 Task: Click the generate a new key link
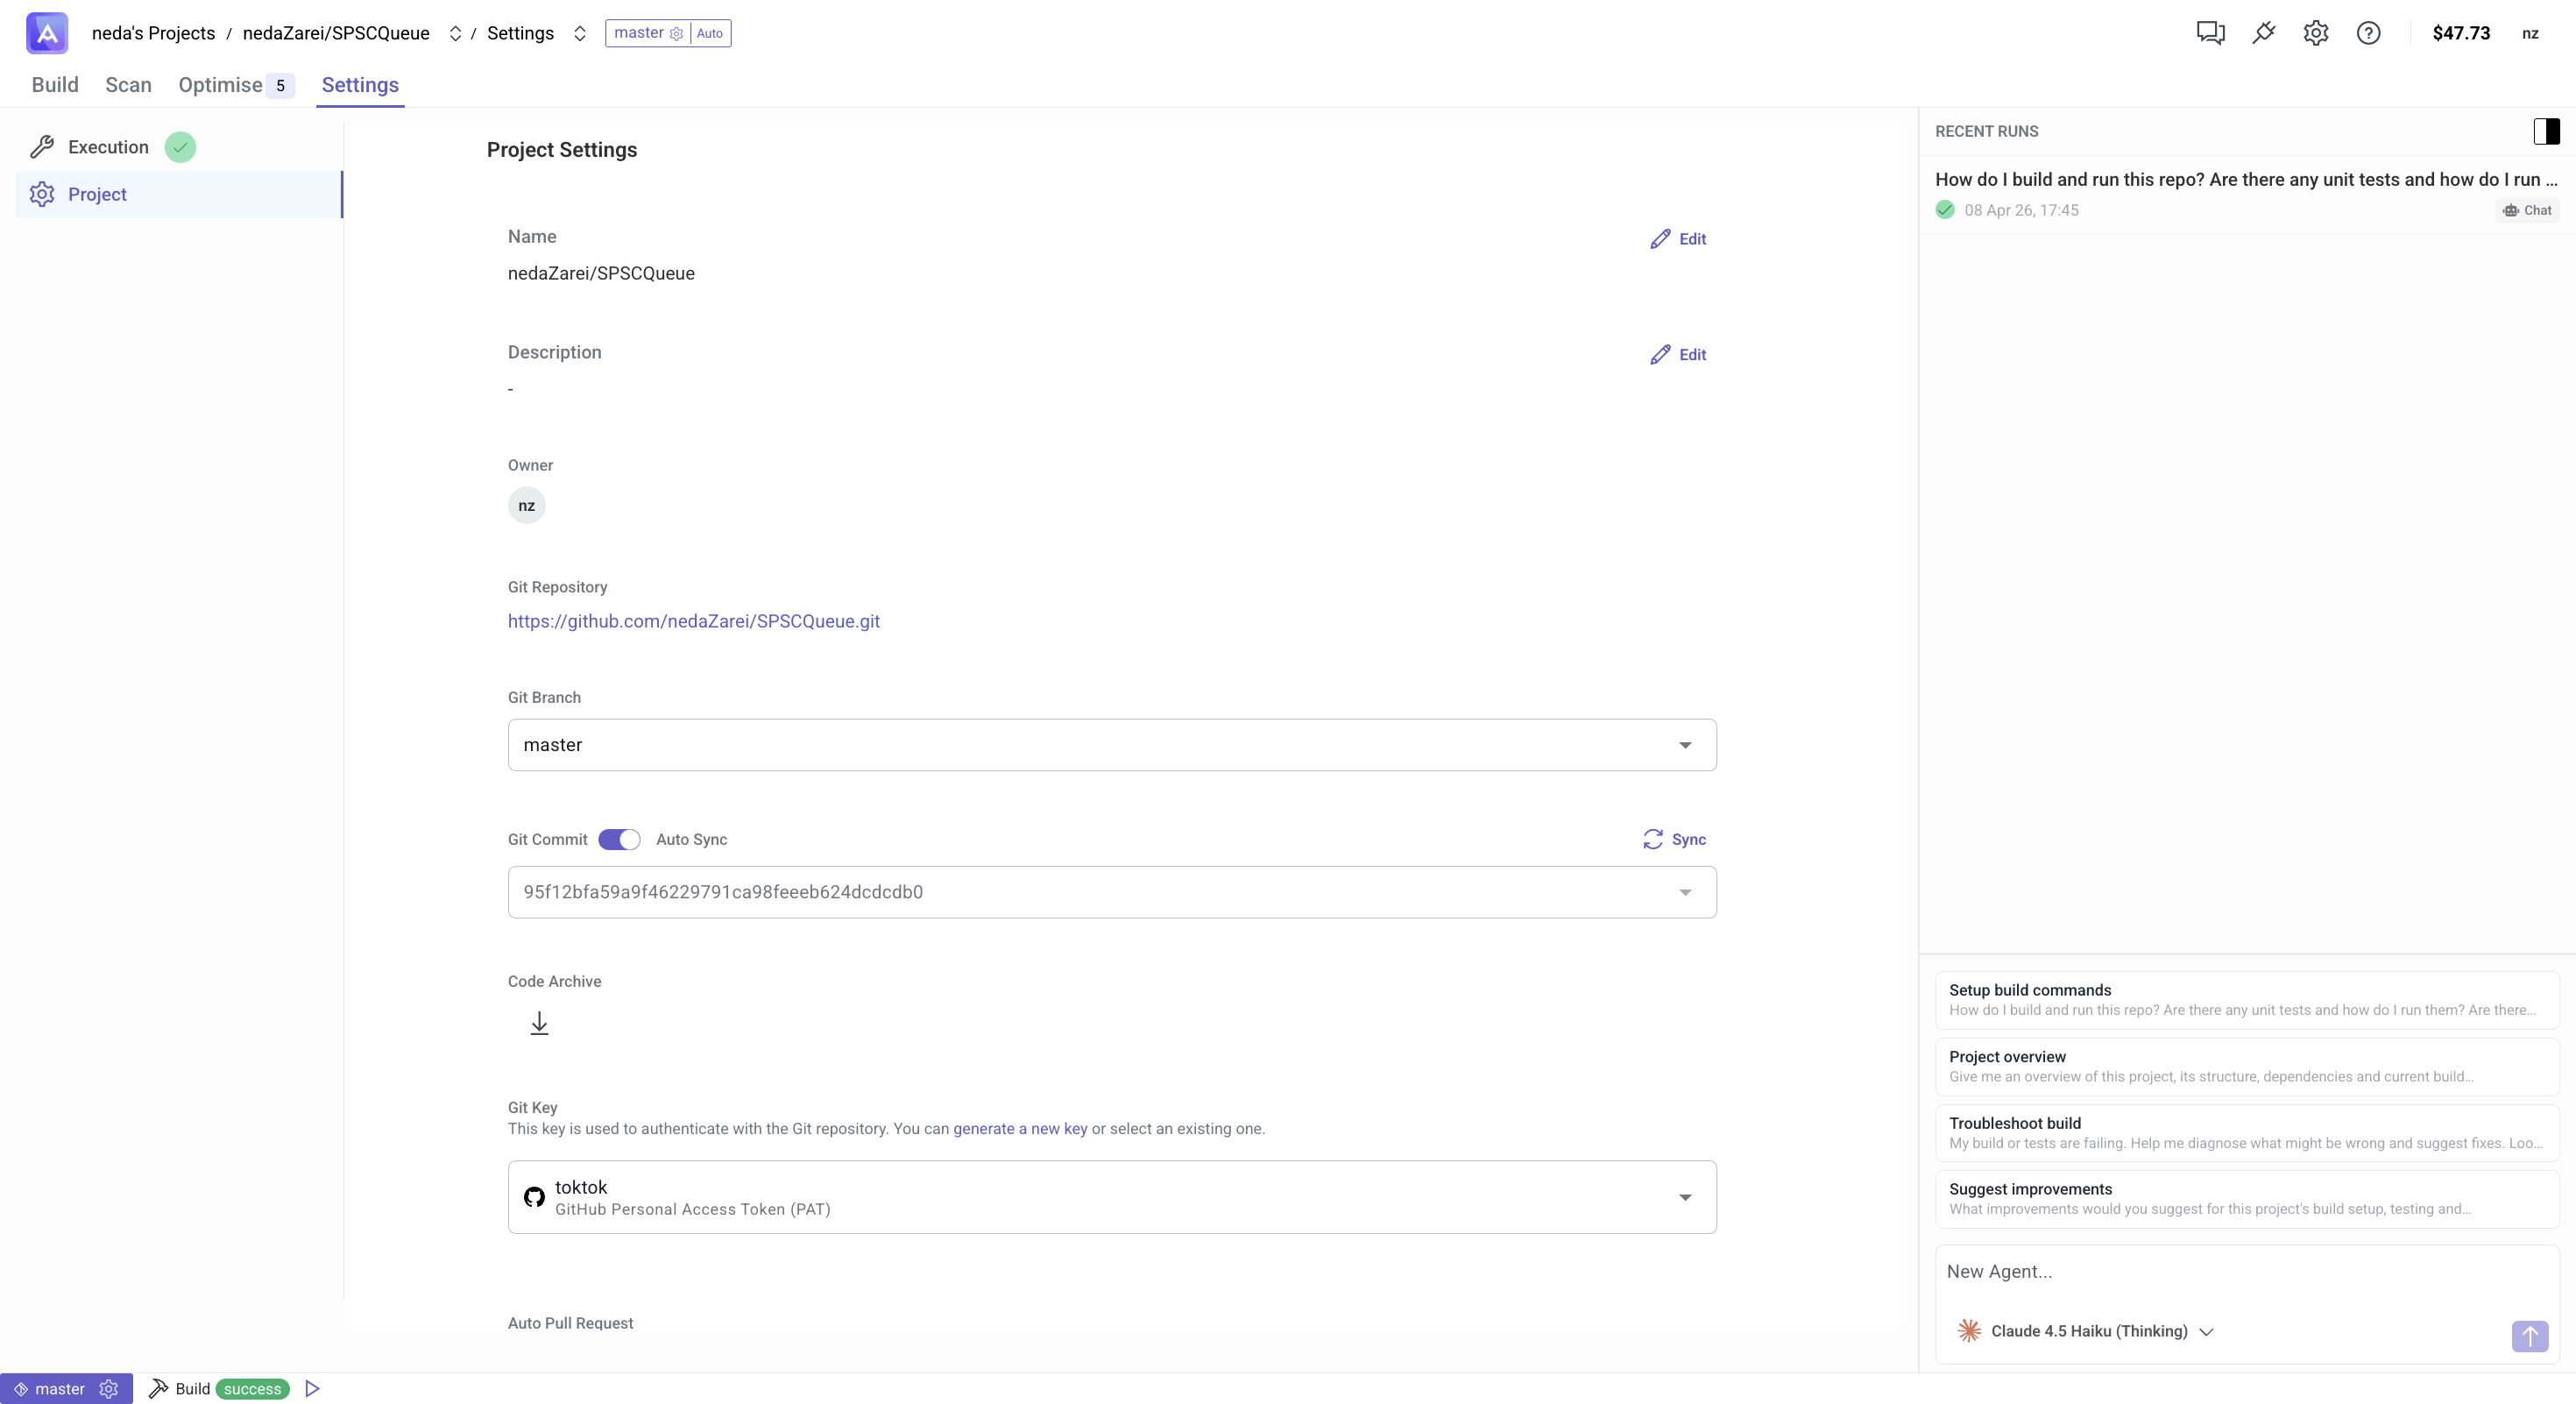1019,1128
